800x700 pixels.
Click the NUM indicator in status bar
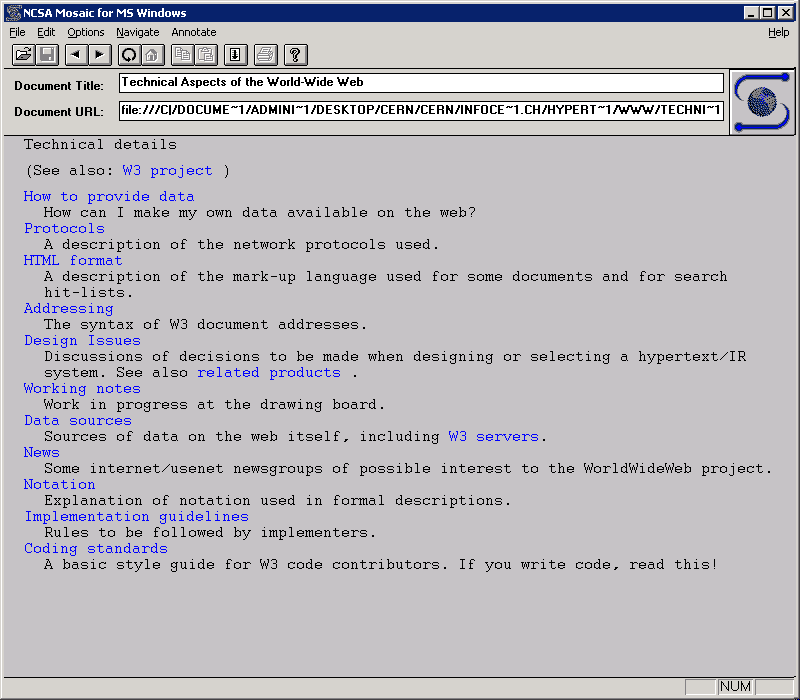(x=735, y=686)
